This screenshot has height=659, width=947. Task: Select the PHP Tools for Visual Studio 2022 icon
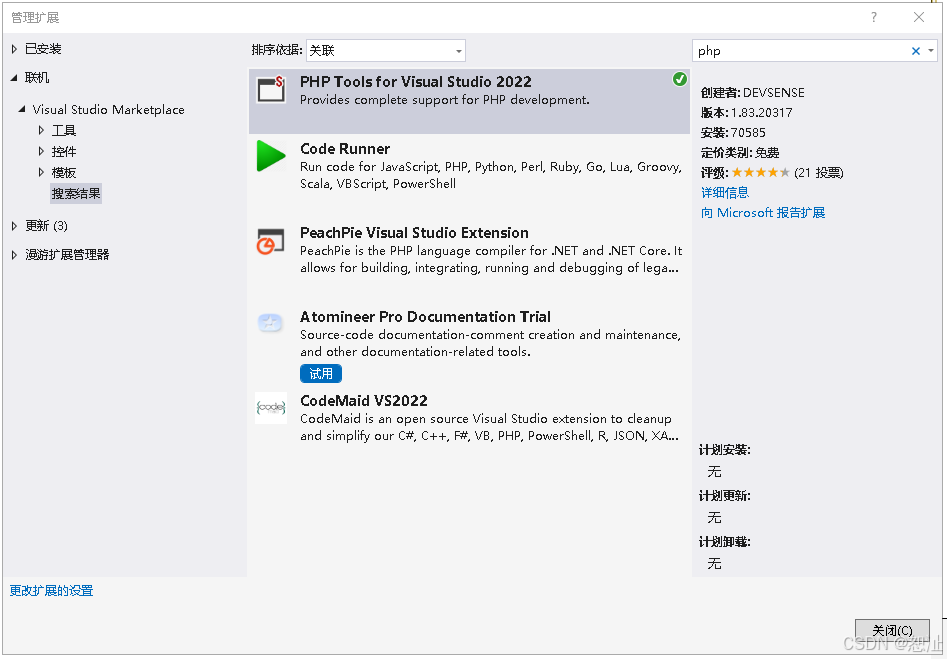tap(271, 90)
